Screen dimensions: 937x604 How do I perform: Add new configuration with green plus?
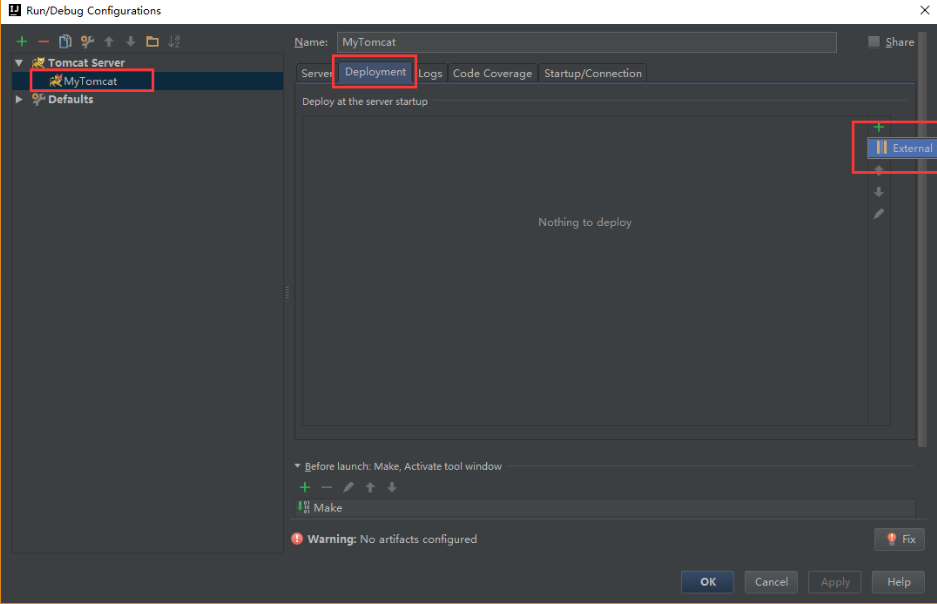pos(22,41)
